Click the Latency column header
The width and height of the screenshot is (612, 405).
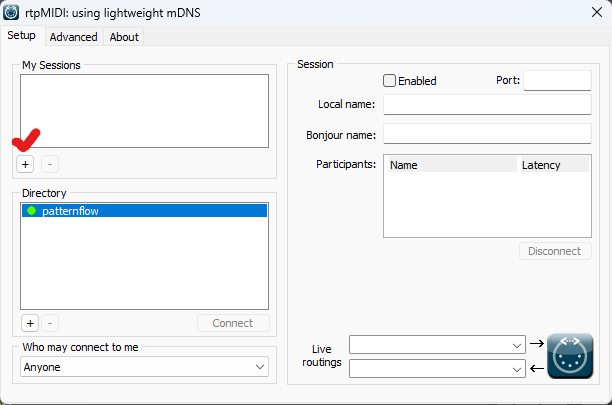[x=554, y=165]
